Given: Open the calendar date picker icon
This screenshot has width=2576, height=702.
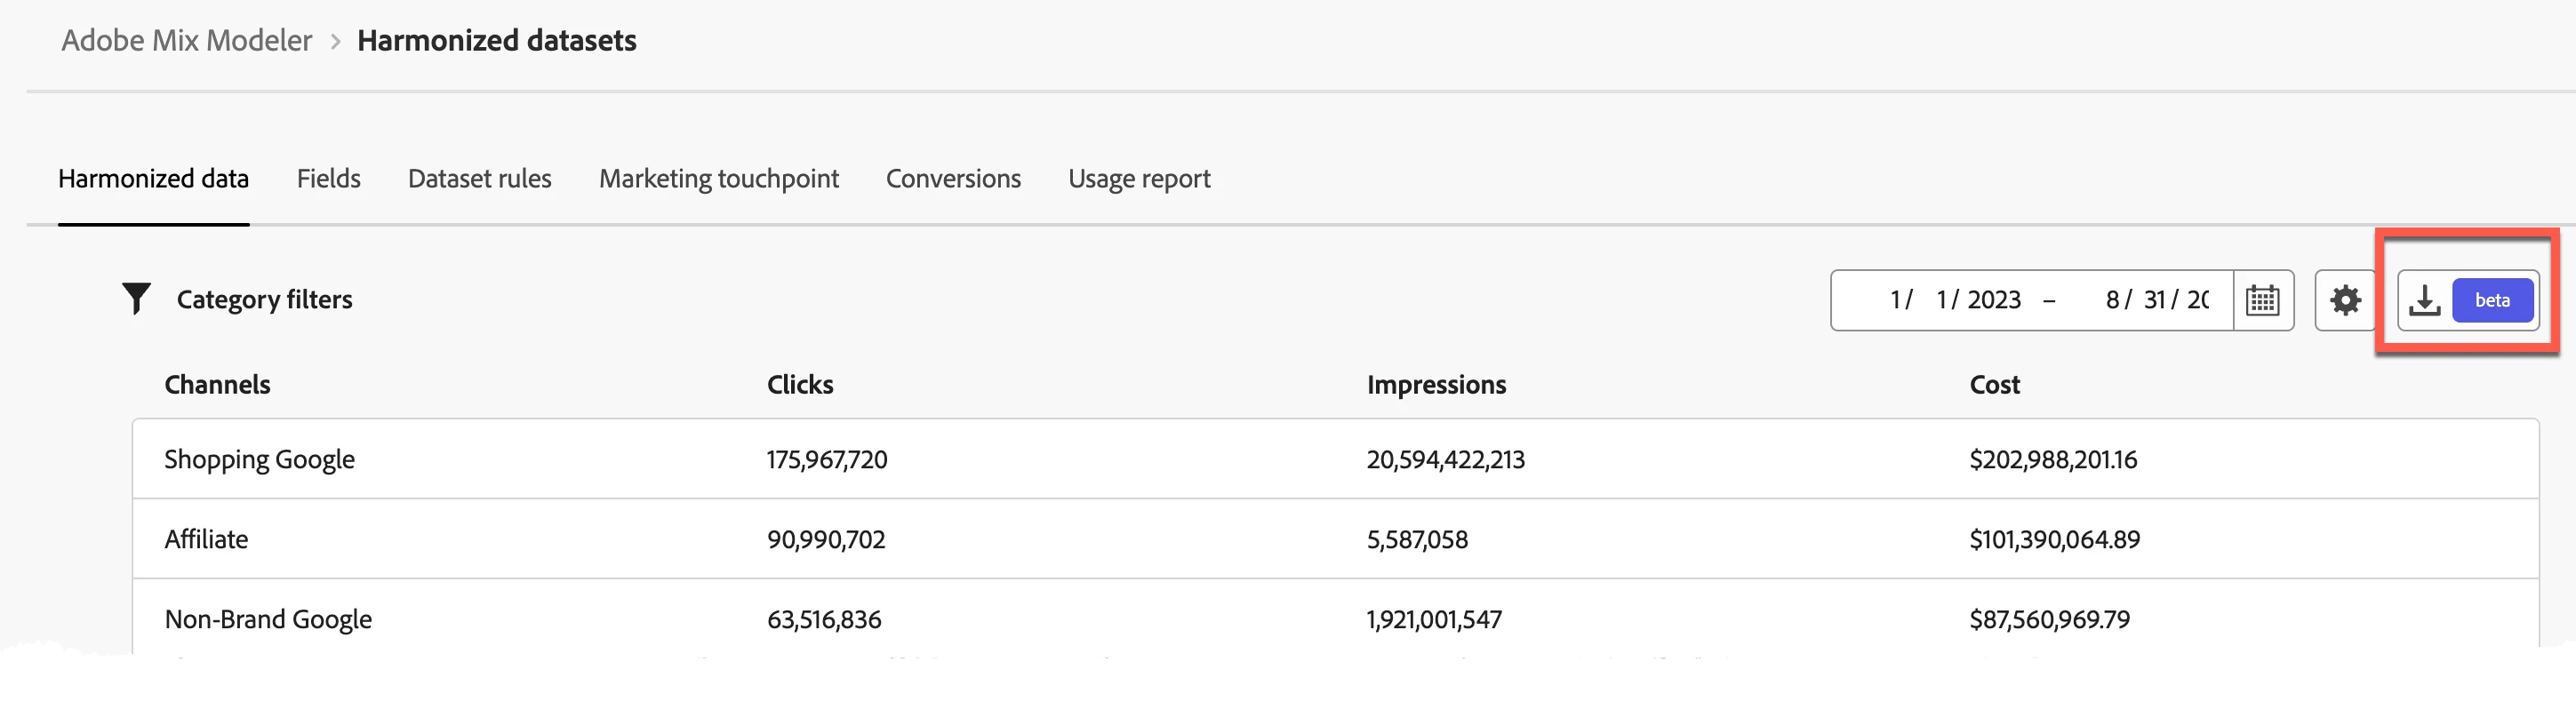Looking at the screenshot, I should pos(2262,300).
